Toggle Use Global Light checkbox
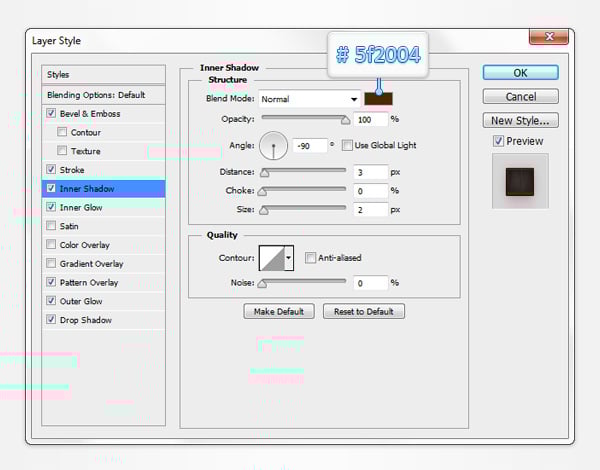 coord(347,145)
